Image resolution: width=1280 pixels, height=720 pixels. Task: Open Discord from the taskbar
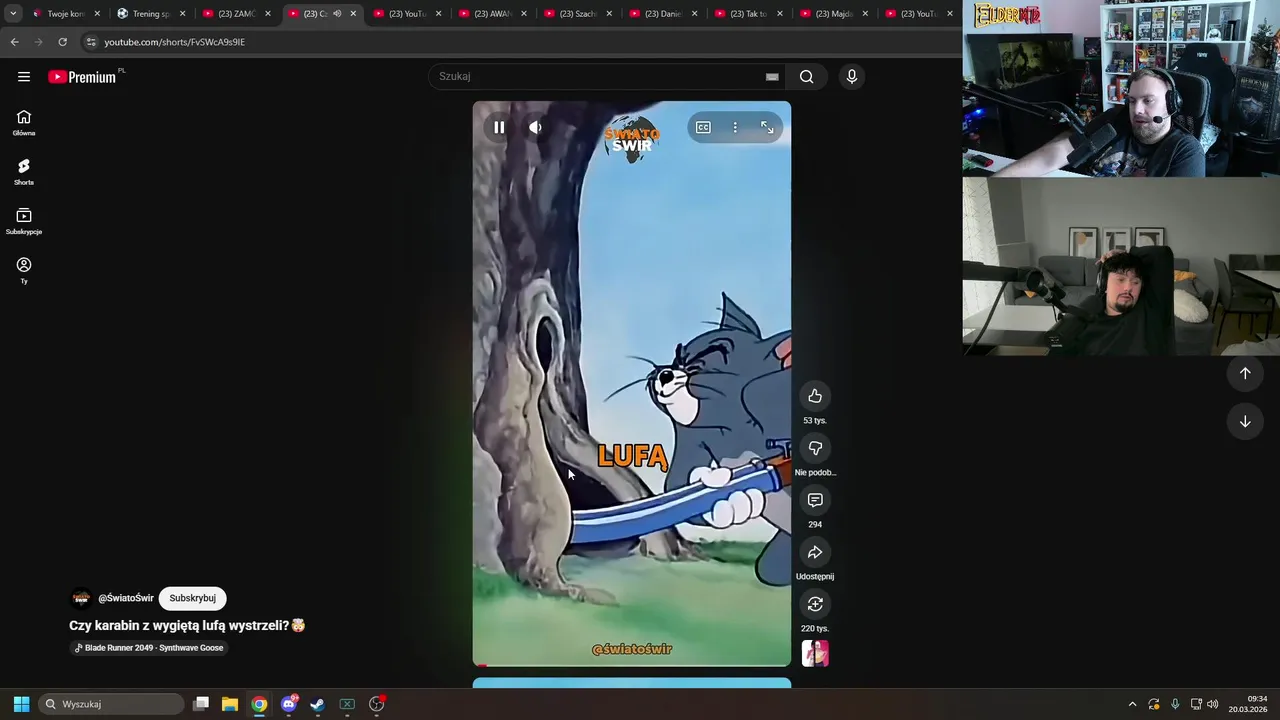(288, 704)
